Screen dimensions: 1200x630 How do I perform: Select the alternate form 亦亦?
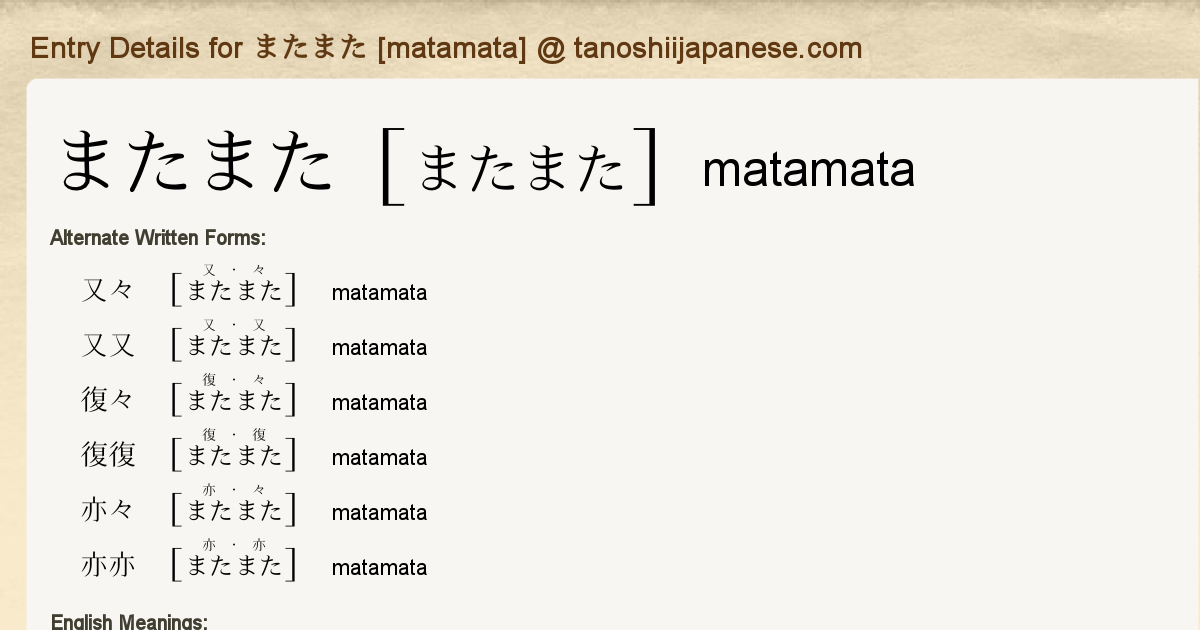(x=108, y=566)
